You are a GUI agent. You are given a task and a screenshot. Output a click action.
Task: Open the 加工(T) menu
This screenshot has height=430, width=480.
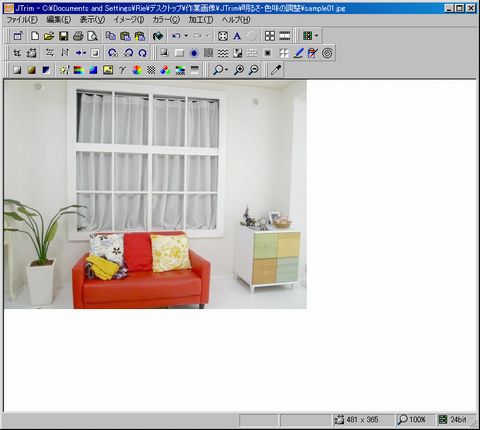[x=201, y=20]
